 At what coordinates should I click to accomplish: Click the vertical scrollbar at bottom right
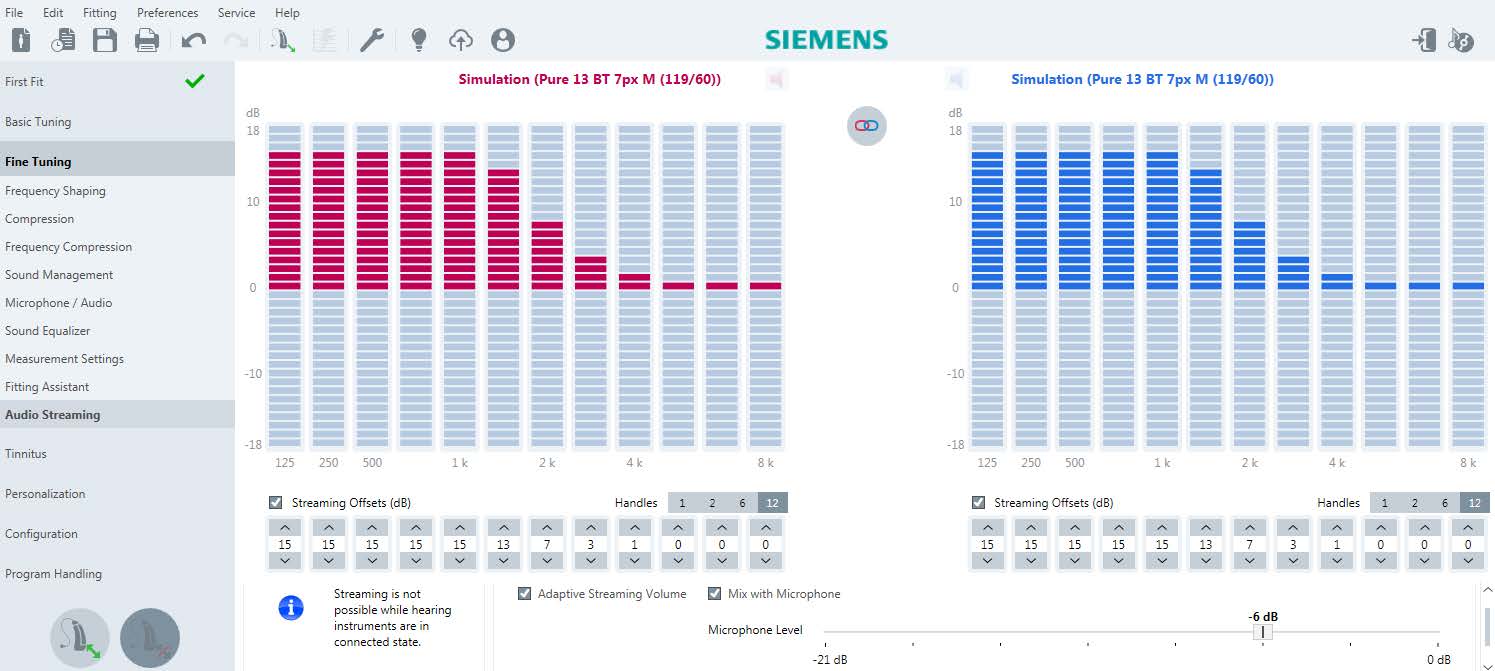coord(1487,628)
